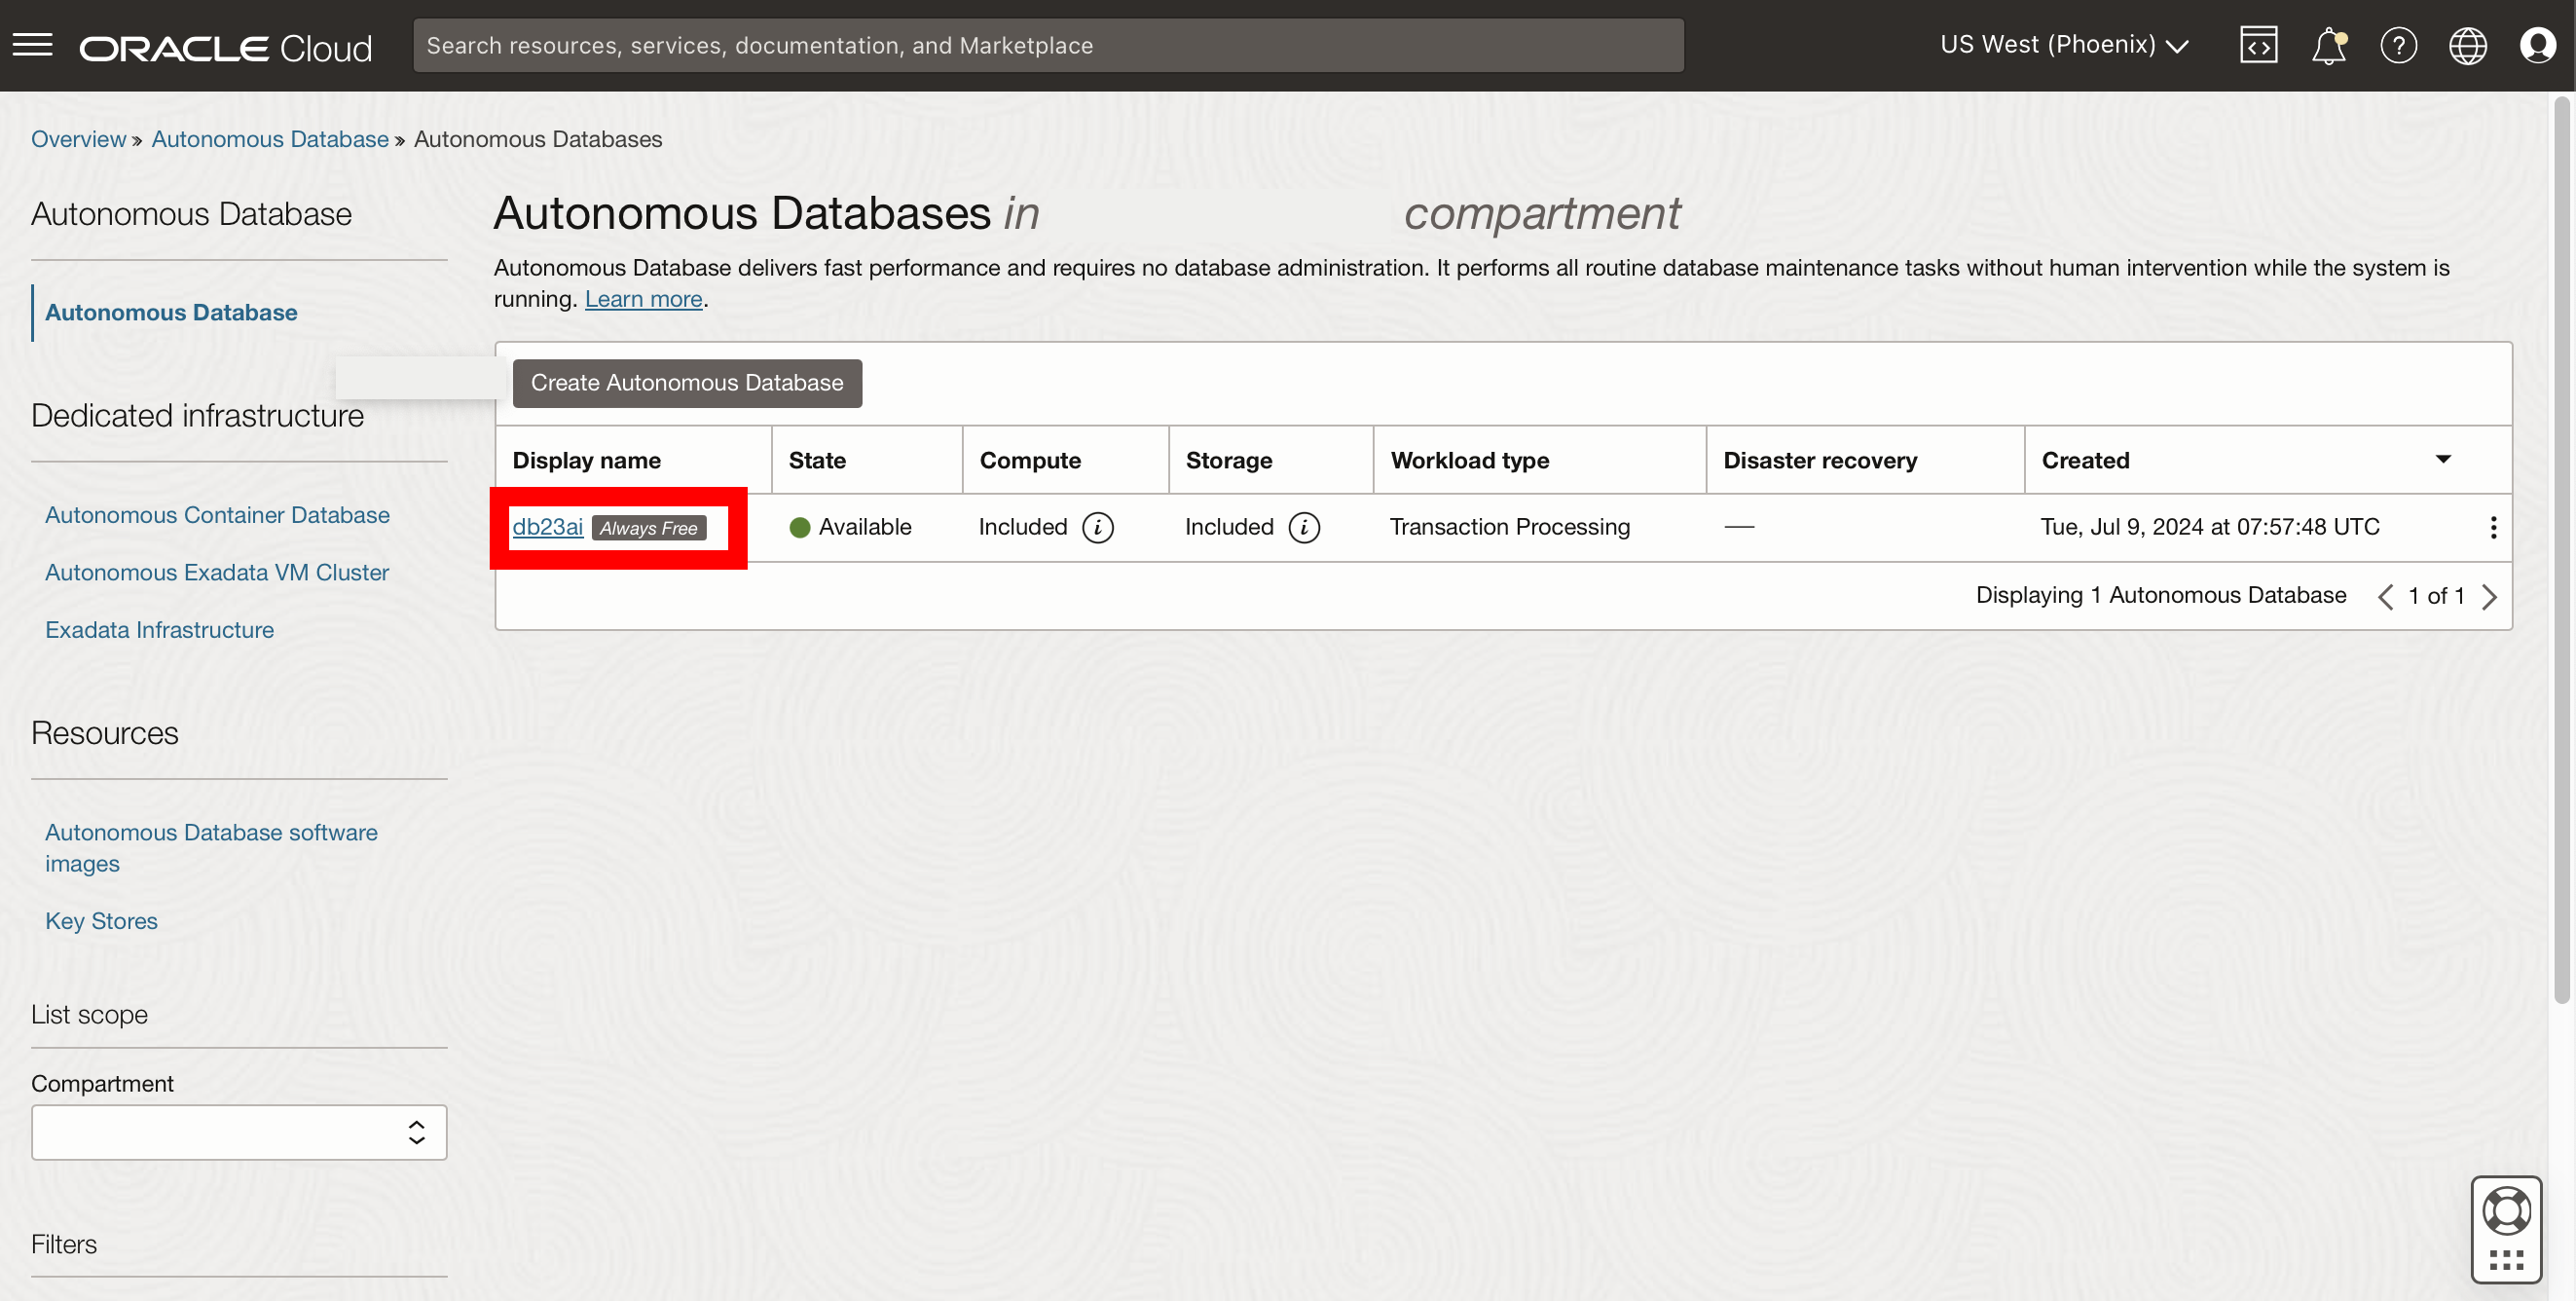The width and height of the screenshot is (2576, 1301).
Task: Open Autonomous Database software images
Action: (x=211, y=848)
